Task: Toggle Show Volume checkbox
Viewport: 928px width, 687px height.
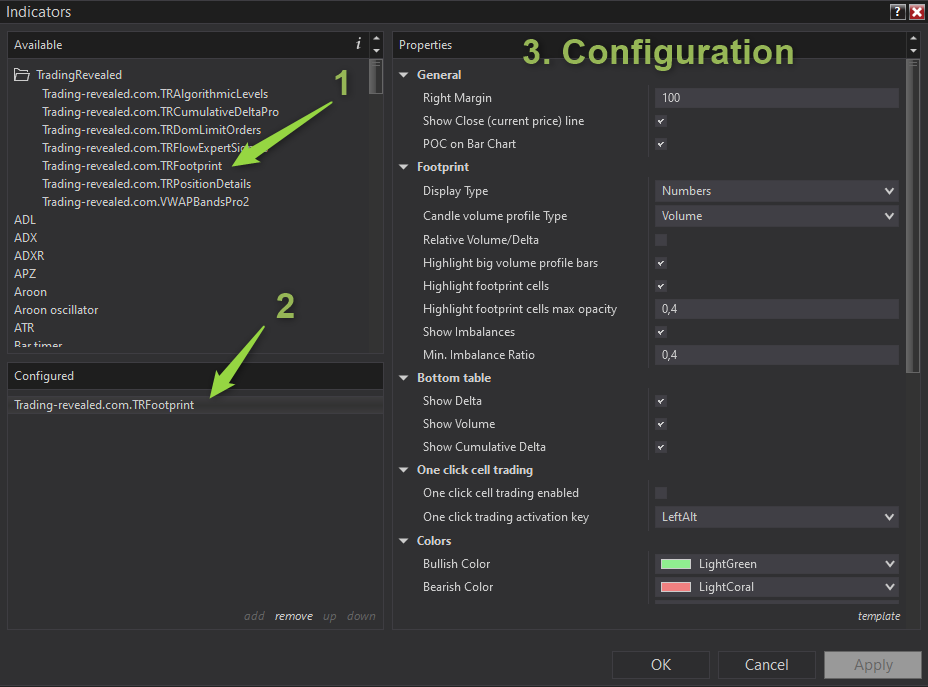Action: point(661,424)
